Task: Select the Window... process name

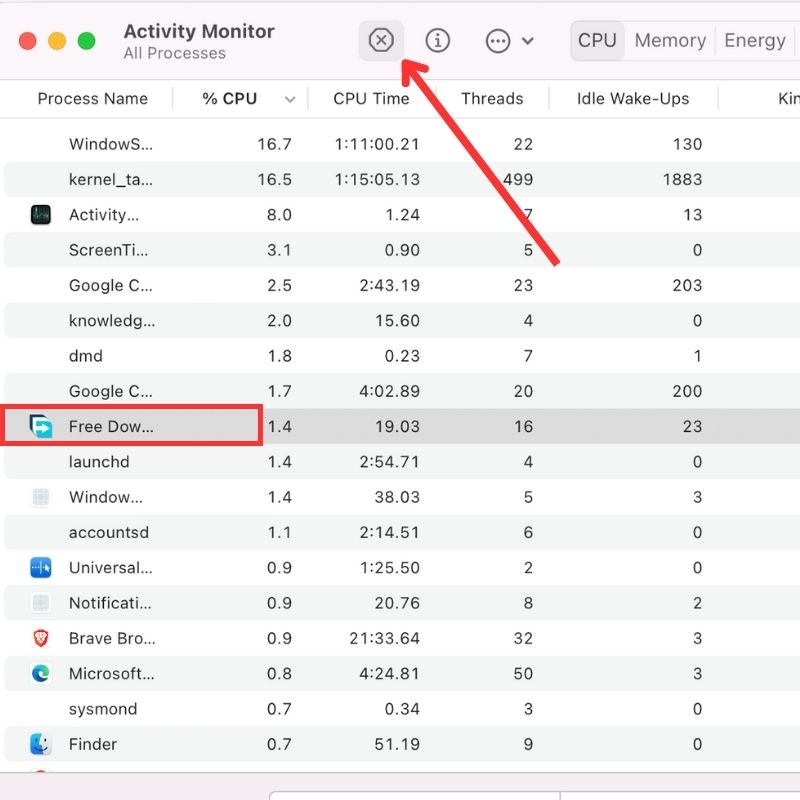Action: click(x=106, y=497)
